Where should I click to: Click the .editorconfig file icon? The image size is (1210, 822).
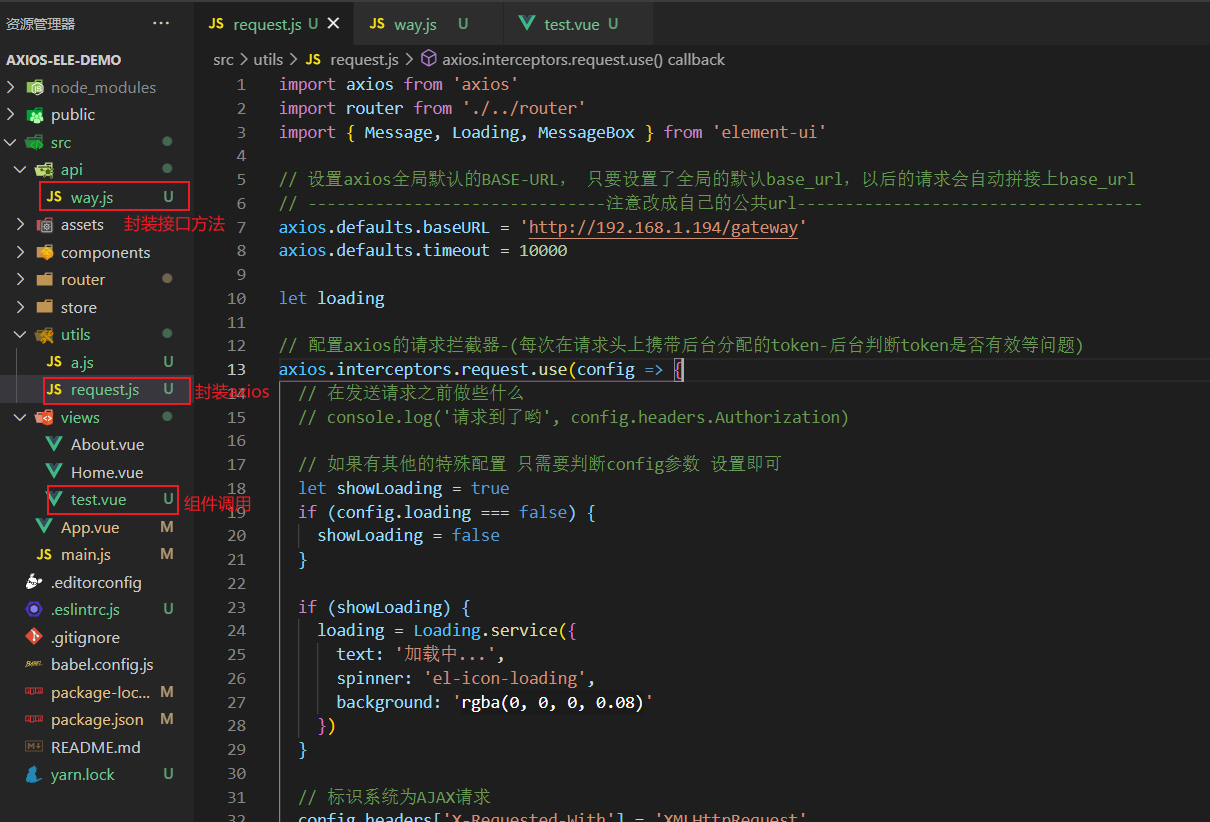pyautogui.click(x=35, y=582)
